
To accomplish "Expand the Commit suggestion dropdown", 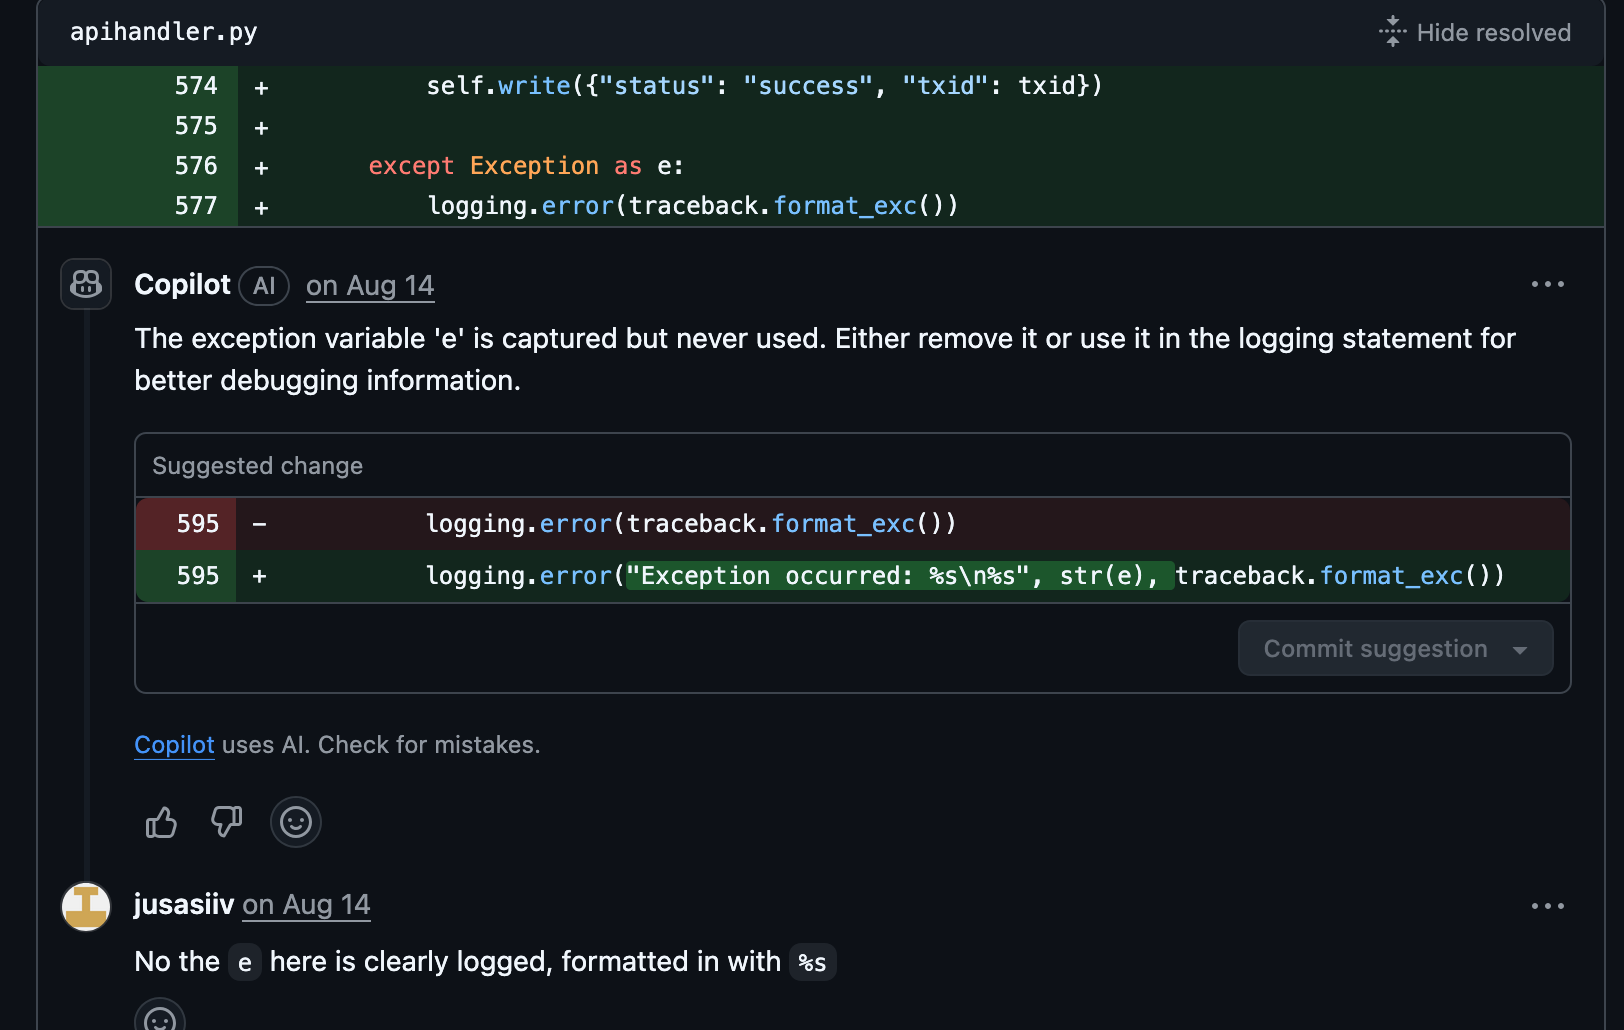I will 1520,649.
